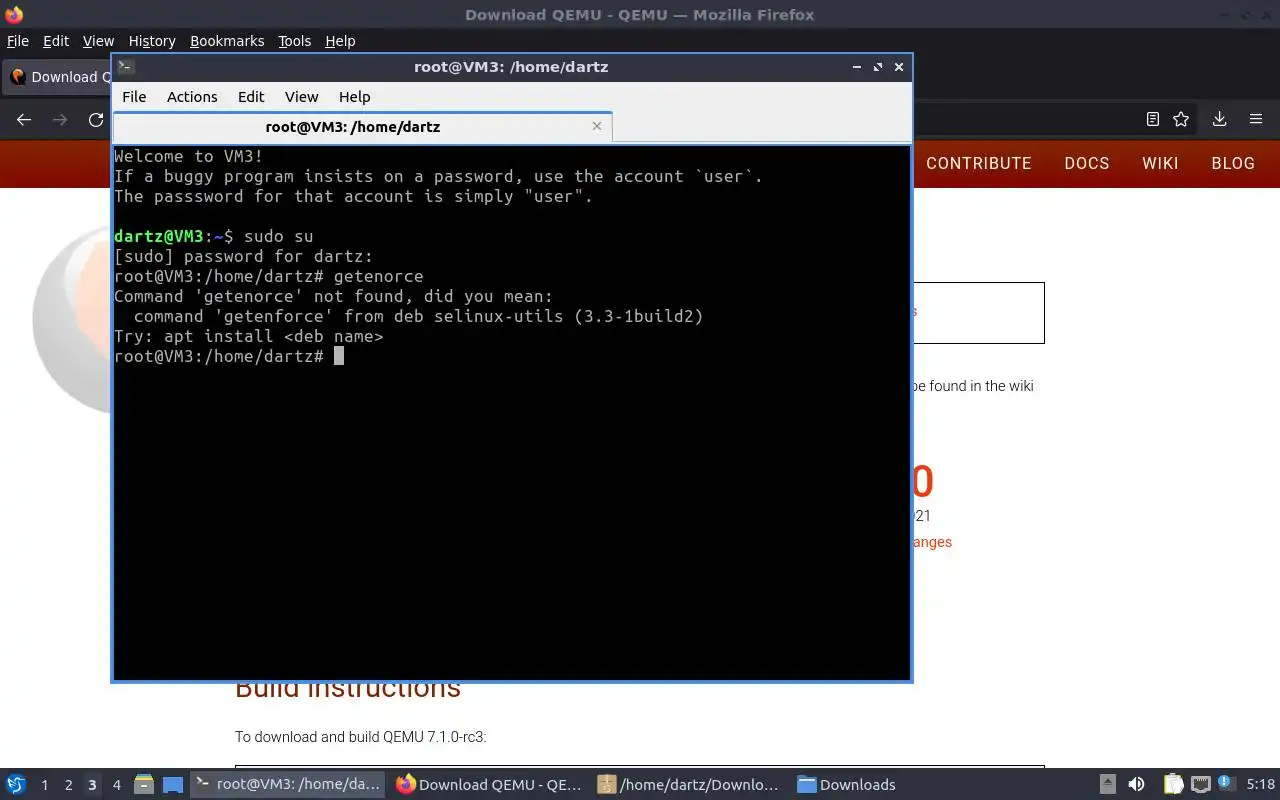Click Firefox logo in title bar
The width and height of the screenshot is (1280, 800).
coord(14,14)
